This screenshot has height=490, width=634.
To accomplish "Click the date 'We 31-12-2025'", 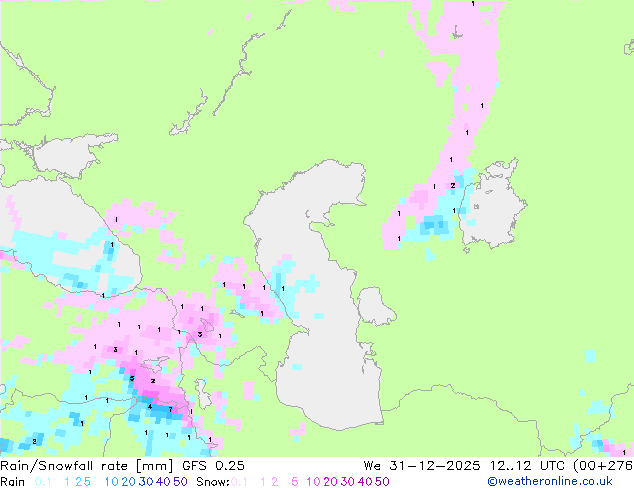I will click(422, 466).
